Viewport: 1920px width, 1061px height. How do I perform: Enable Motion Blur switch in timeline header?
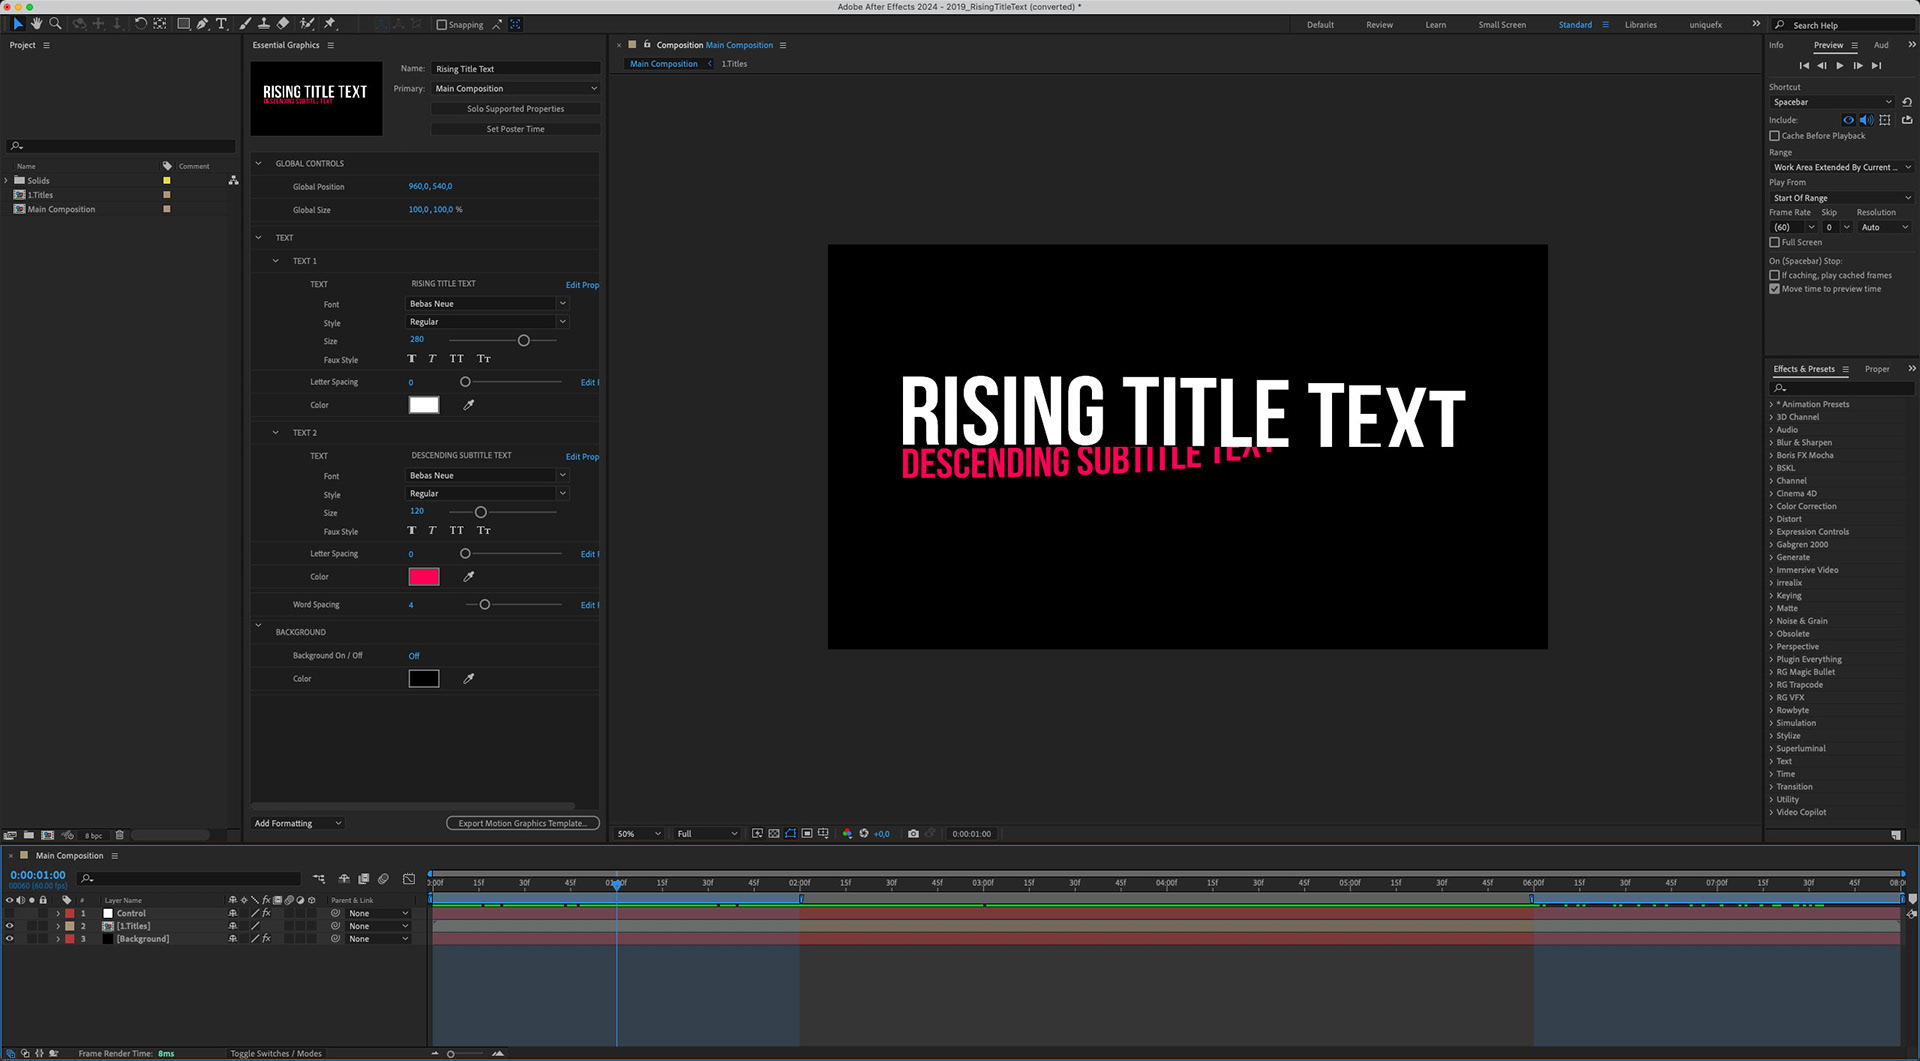(x=383, y=879)
